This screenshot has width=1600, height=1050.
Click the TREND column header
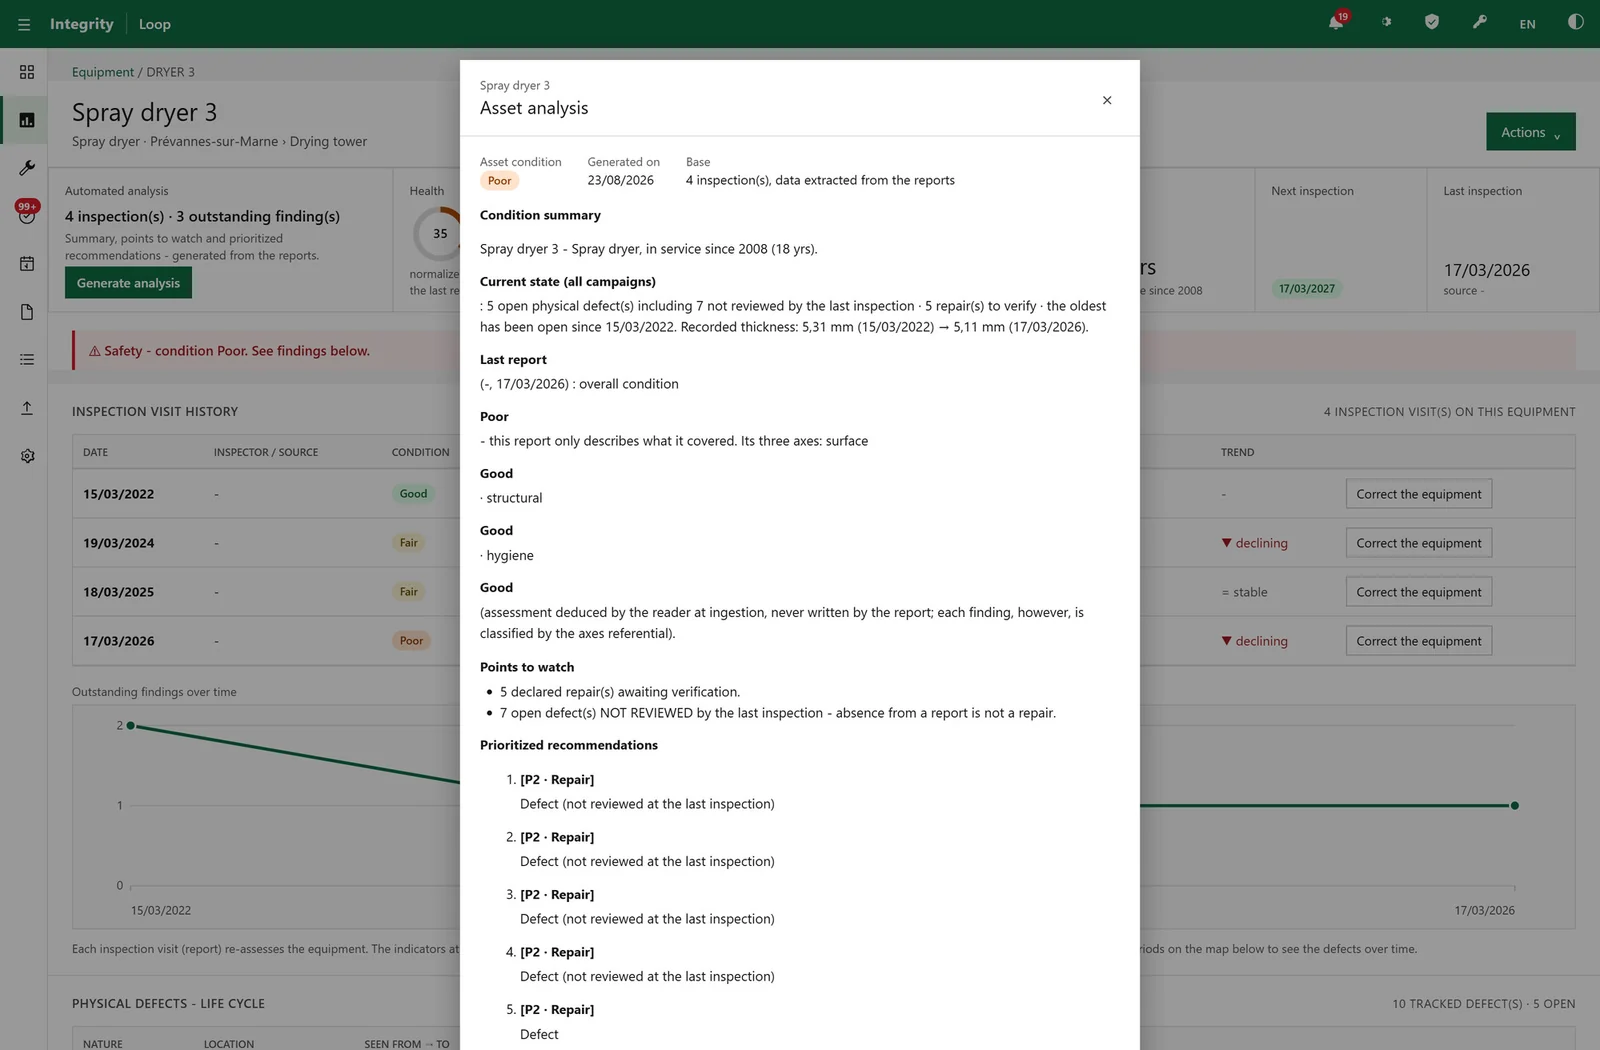[1237, 452]
